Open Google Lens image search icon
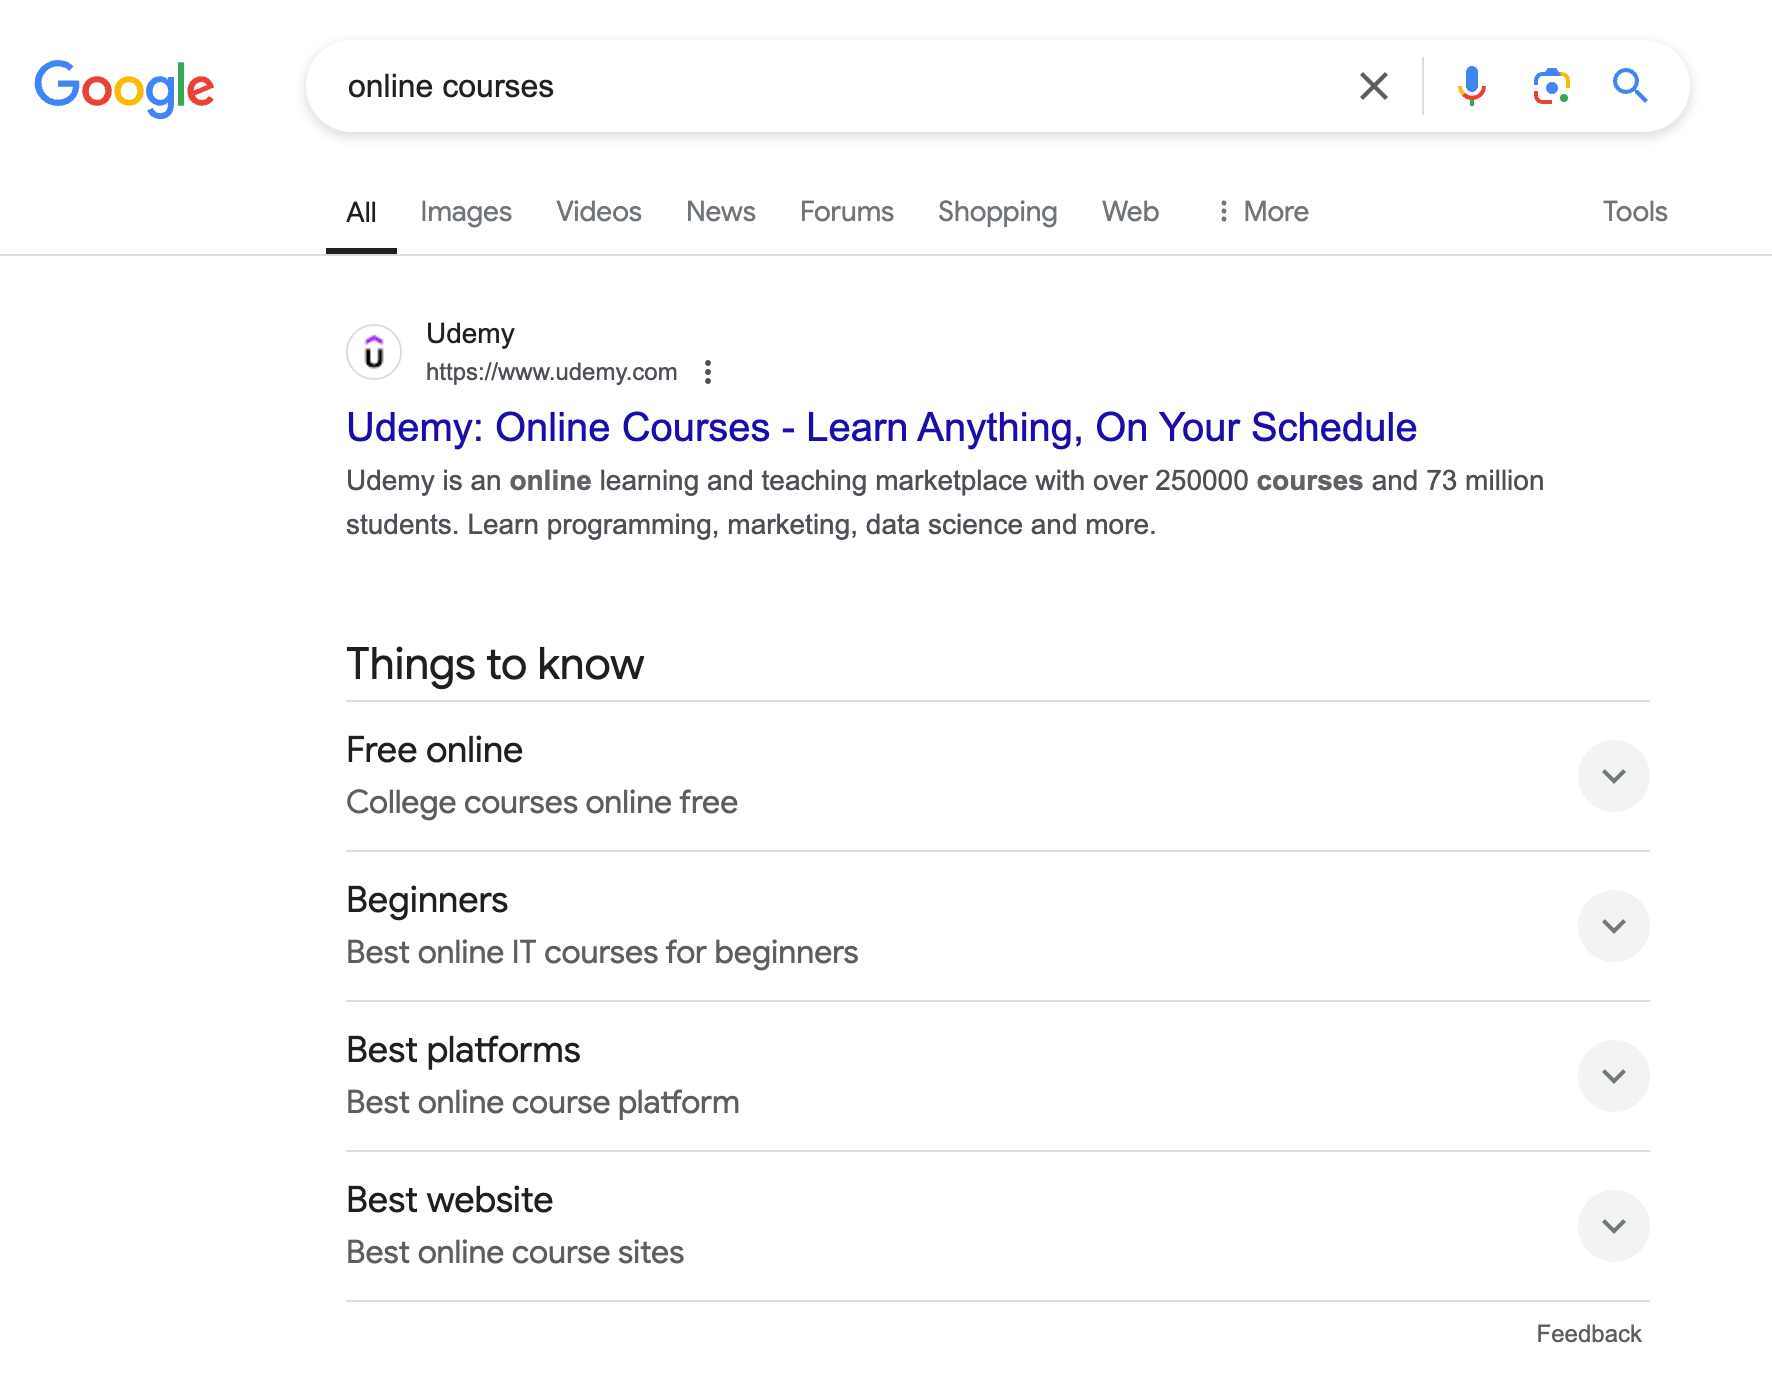The height and width of the screenshot is (1390, 1772). tap(1551, 86)
